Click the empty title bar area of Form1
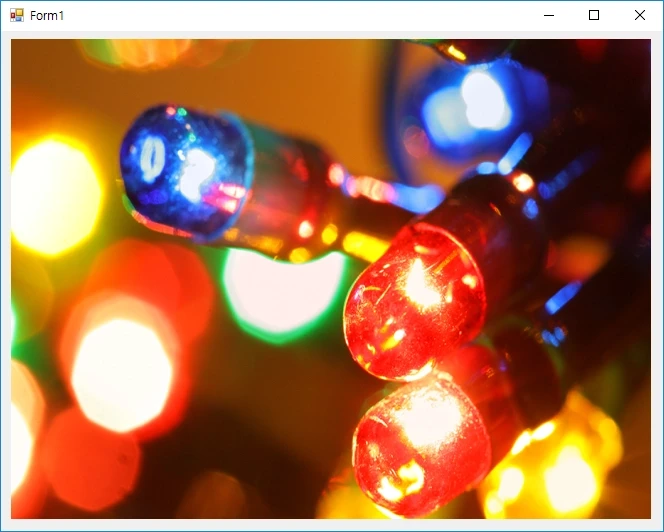This screenshot has width=664, height=532. click(x=300, y=15)
